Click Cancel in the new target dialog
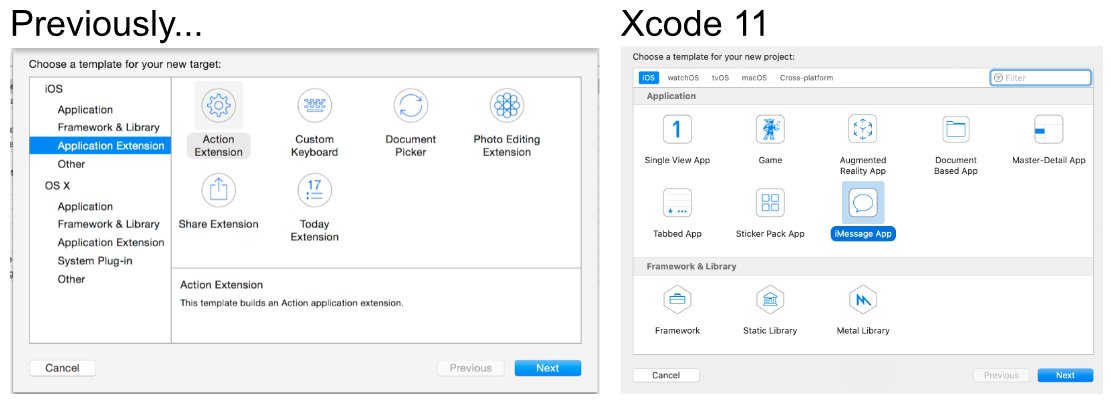1111x420 pixels. click(x=62, y=368)
